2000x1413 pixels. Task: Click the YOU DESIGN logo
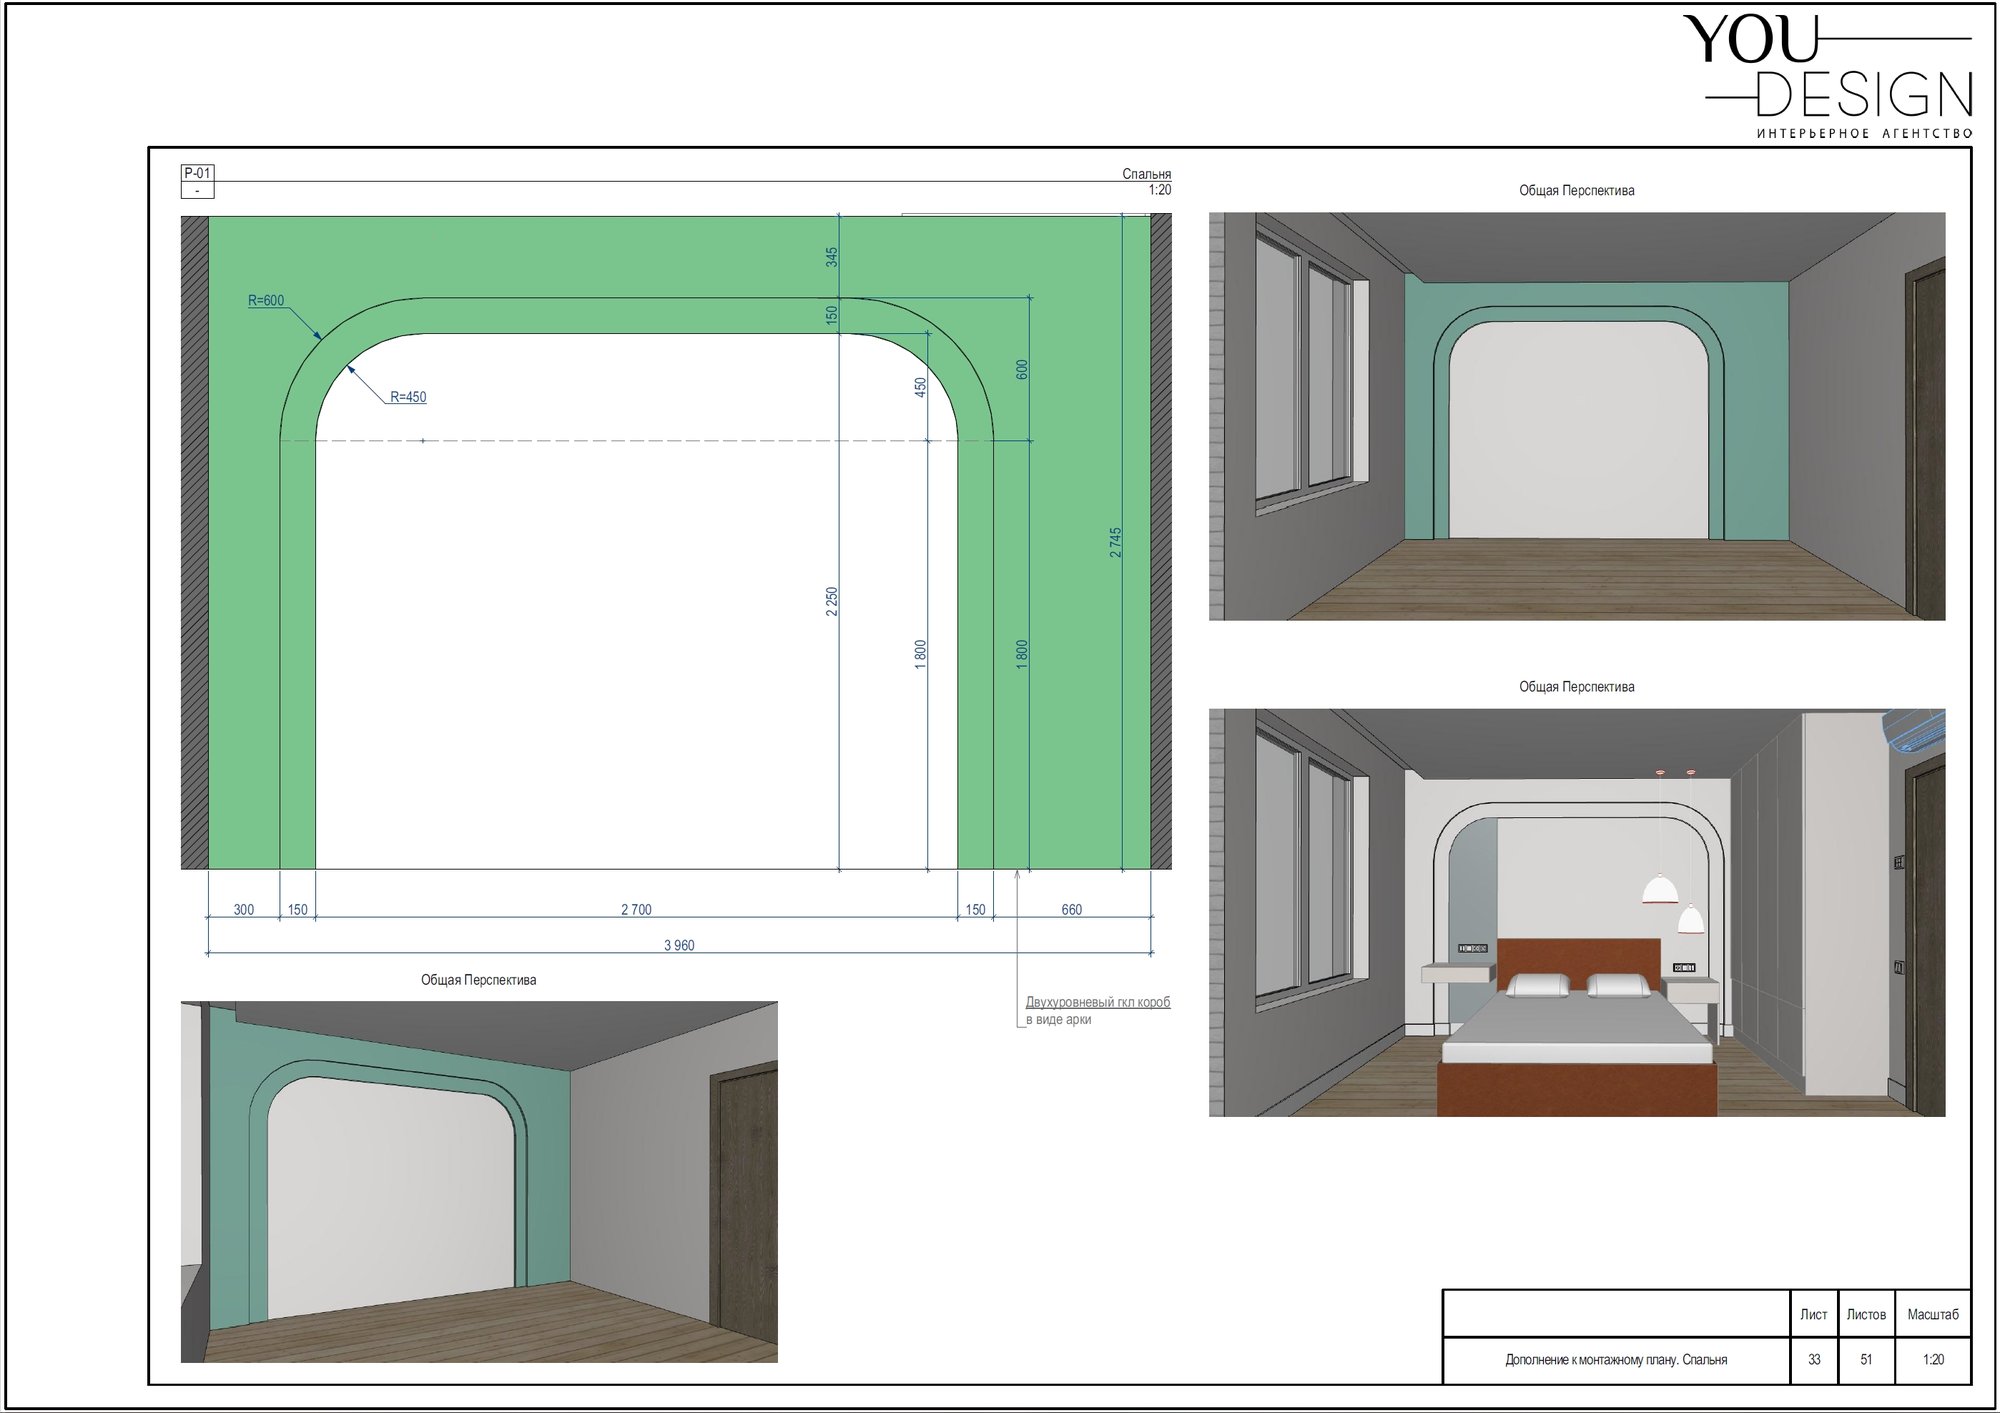[1827, 77]
